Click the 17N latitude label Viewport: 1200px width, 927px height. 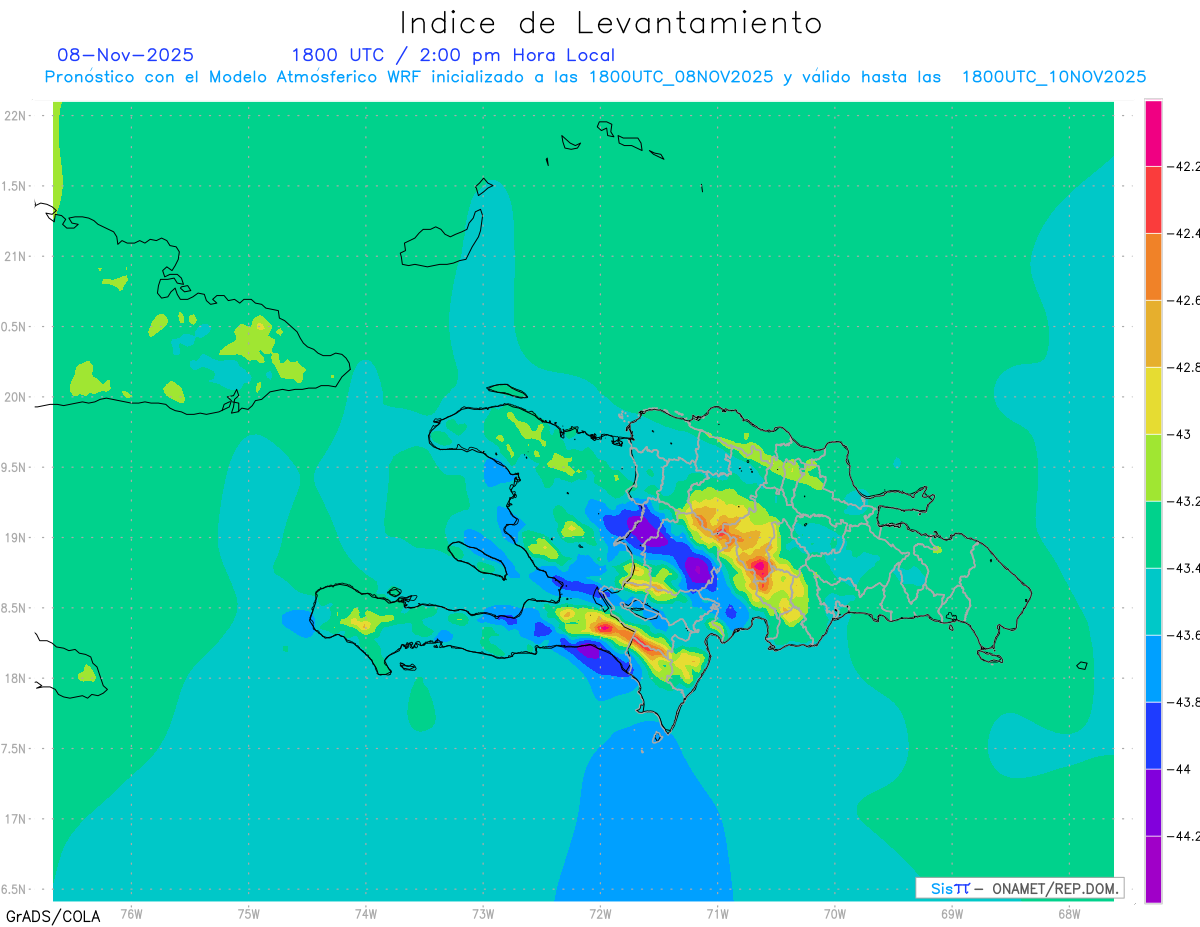click(x=15, y=819)
